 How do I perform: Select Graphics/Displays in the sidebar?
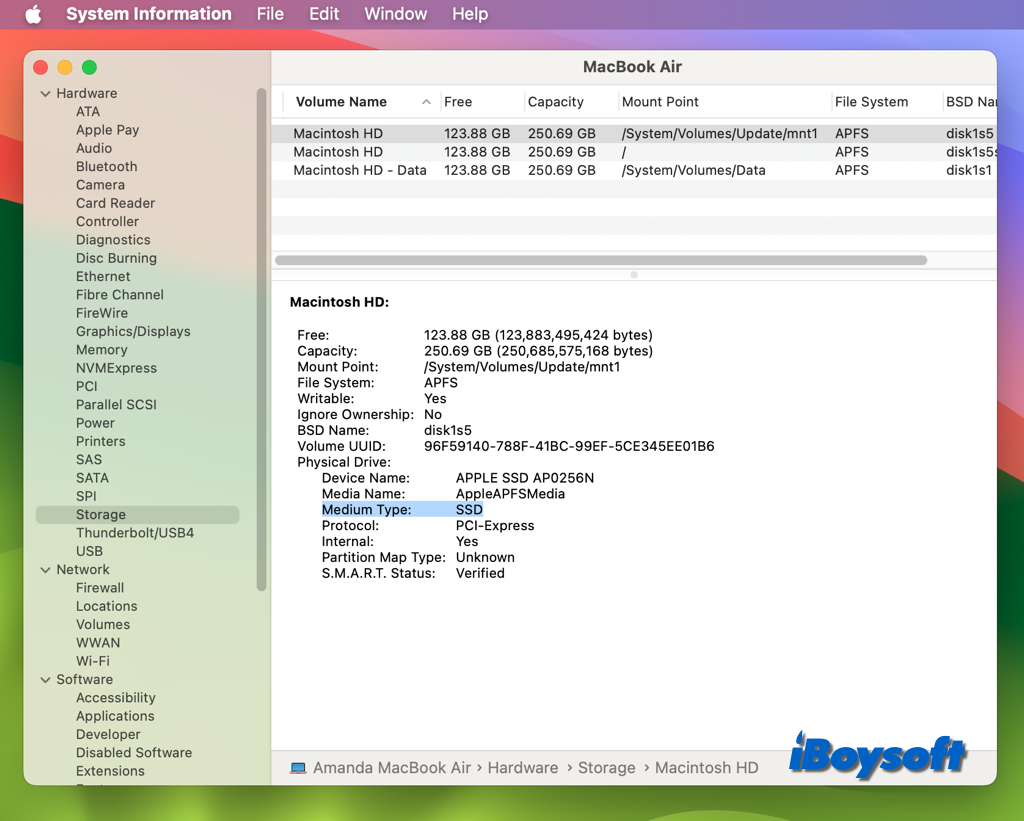coord(133,331)
